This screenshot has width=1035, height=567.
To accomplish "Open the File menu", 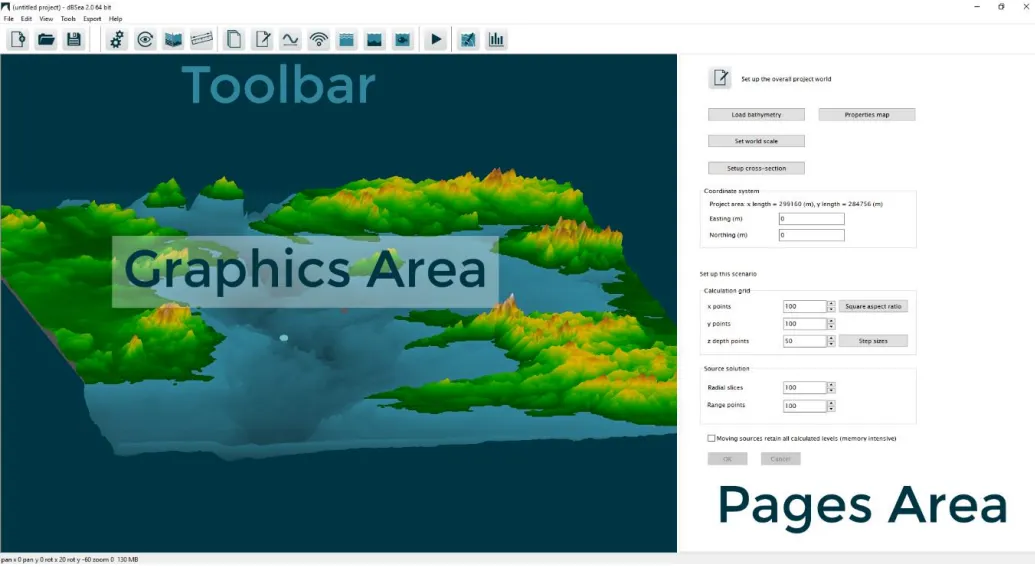I will [x=9, y=18].
